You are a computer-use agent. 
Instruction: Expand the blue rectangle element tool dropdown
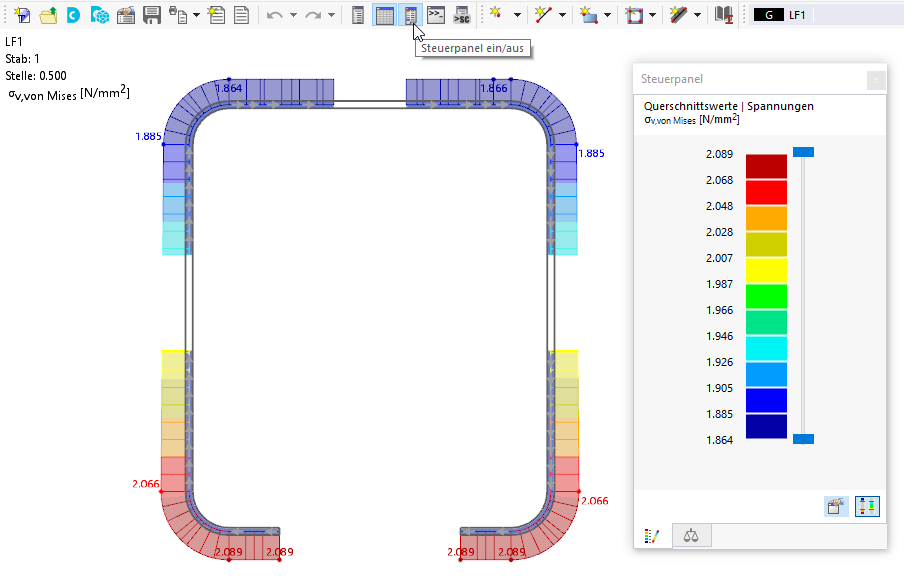pos(607,15)
